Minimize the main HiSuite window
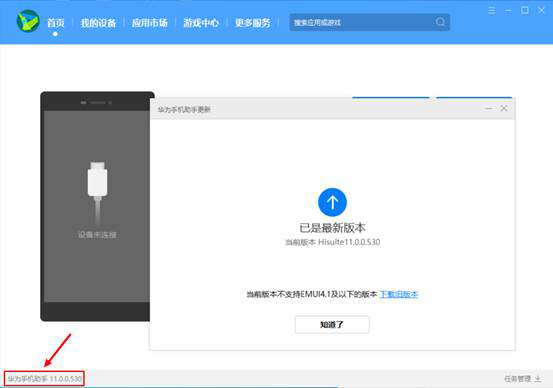The image size is (553, 388). click(x=508, y=11)
